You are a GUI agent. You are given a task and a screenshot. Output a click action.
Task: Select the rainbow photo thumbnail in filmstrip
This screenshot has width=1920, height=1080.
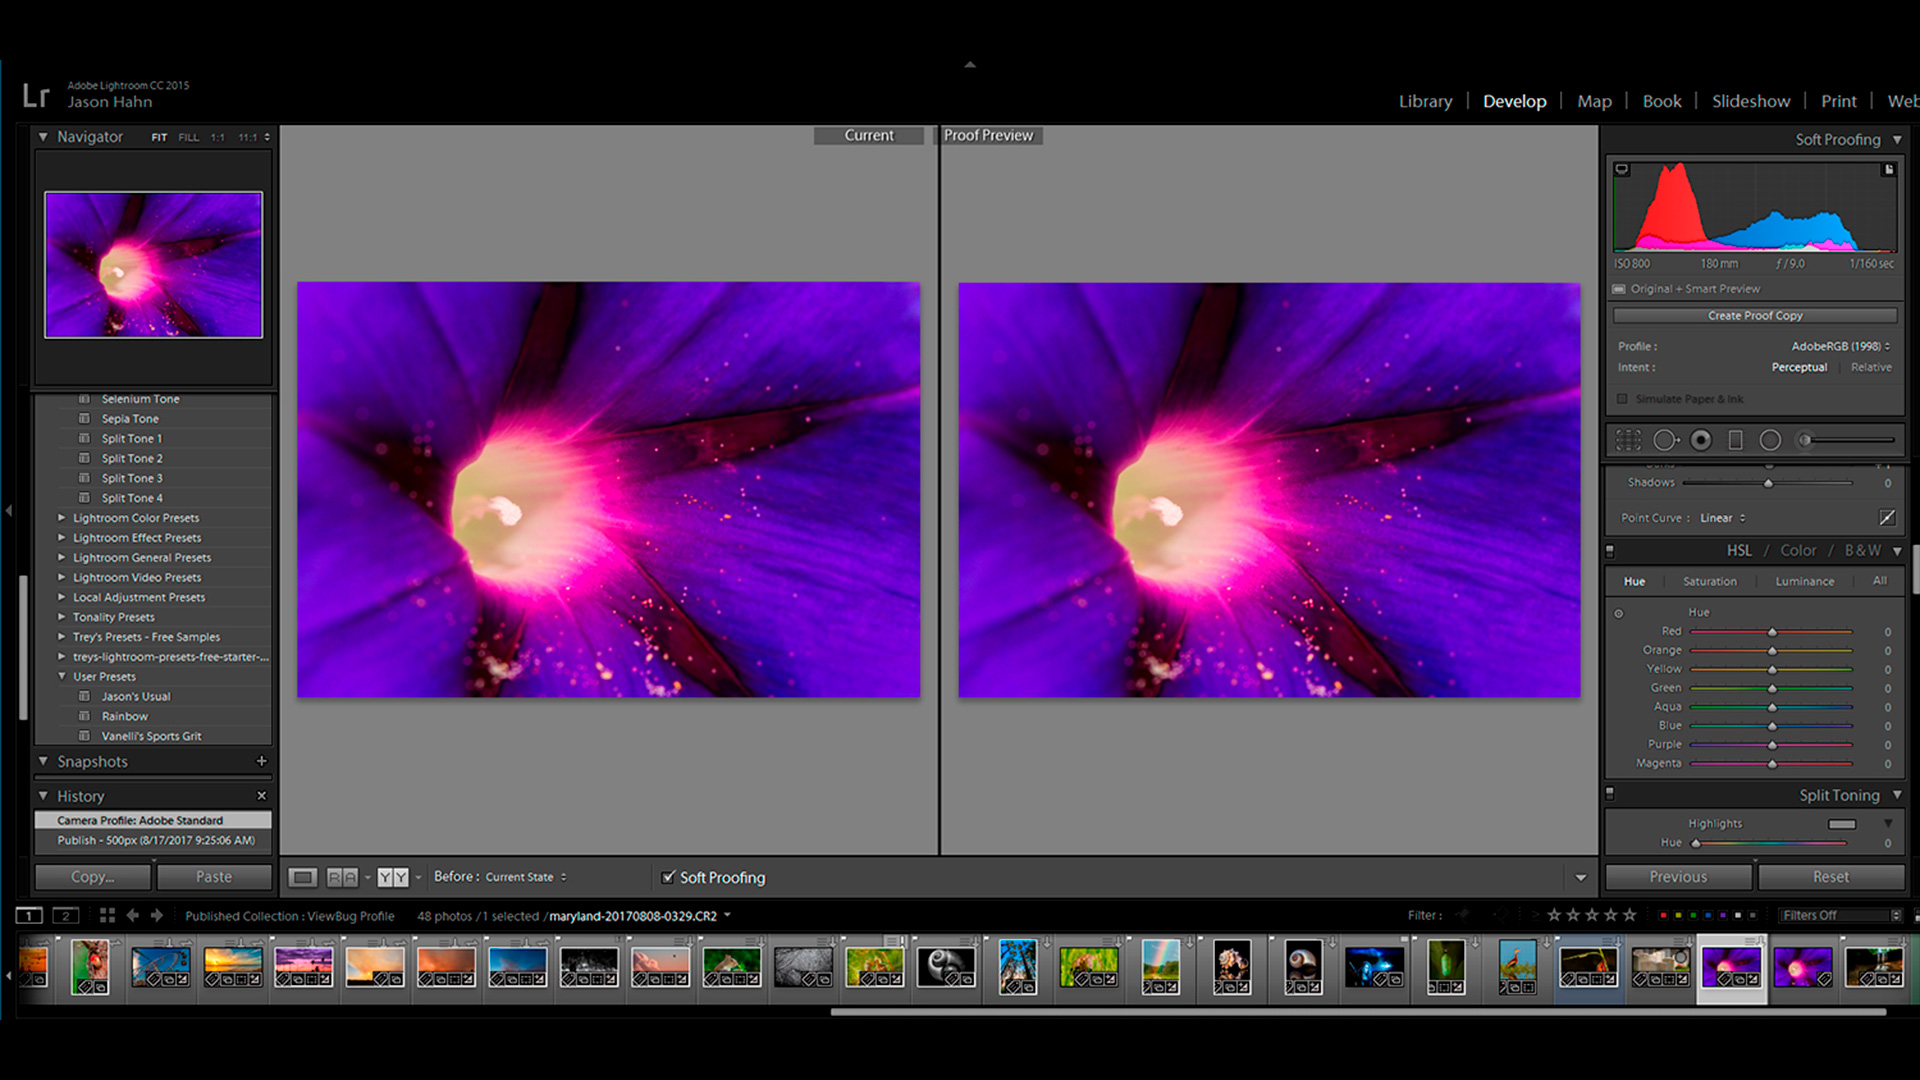(1160, 967)
